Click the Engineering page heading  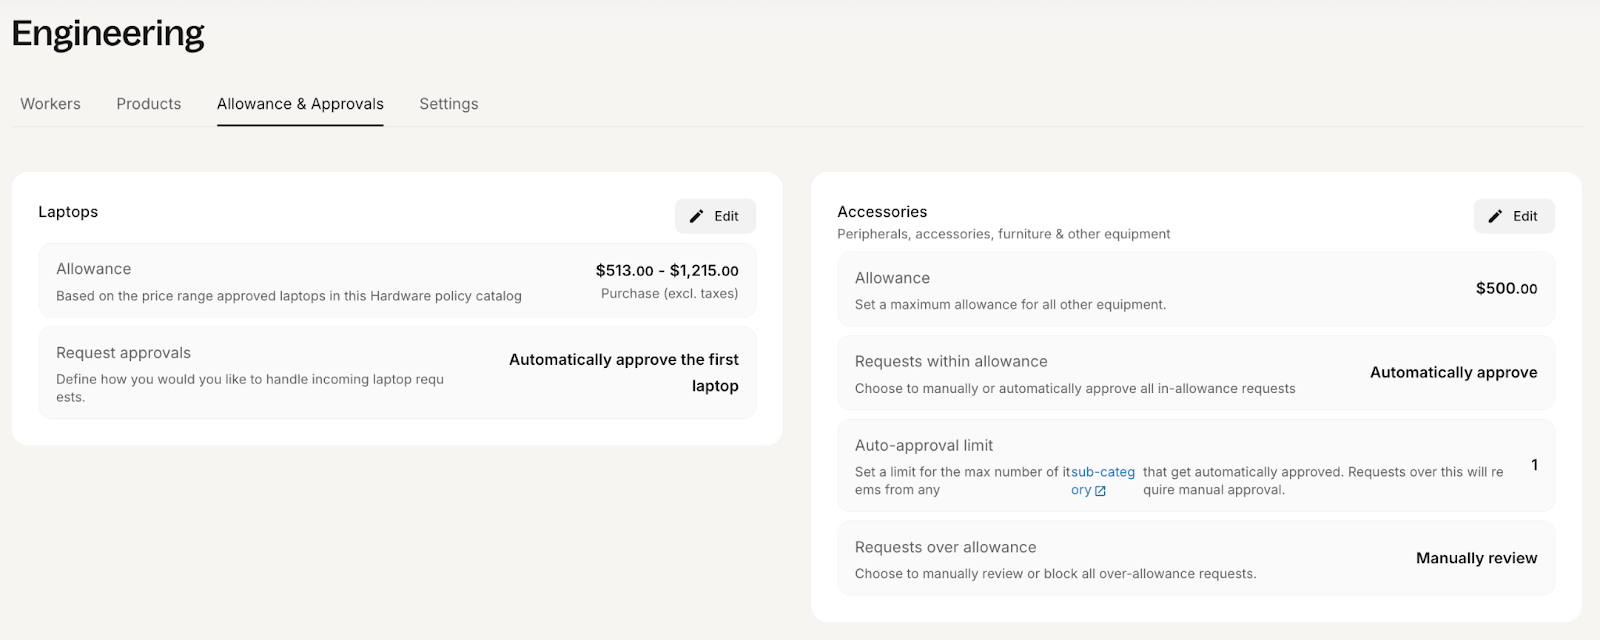[x=108, y=34]
